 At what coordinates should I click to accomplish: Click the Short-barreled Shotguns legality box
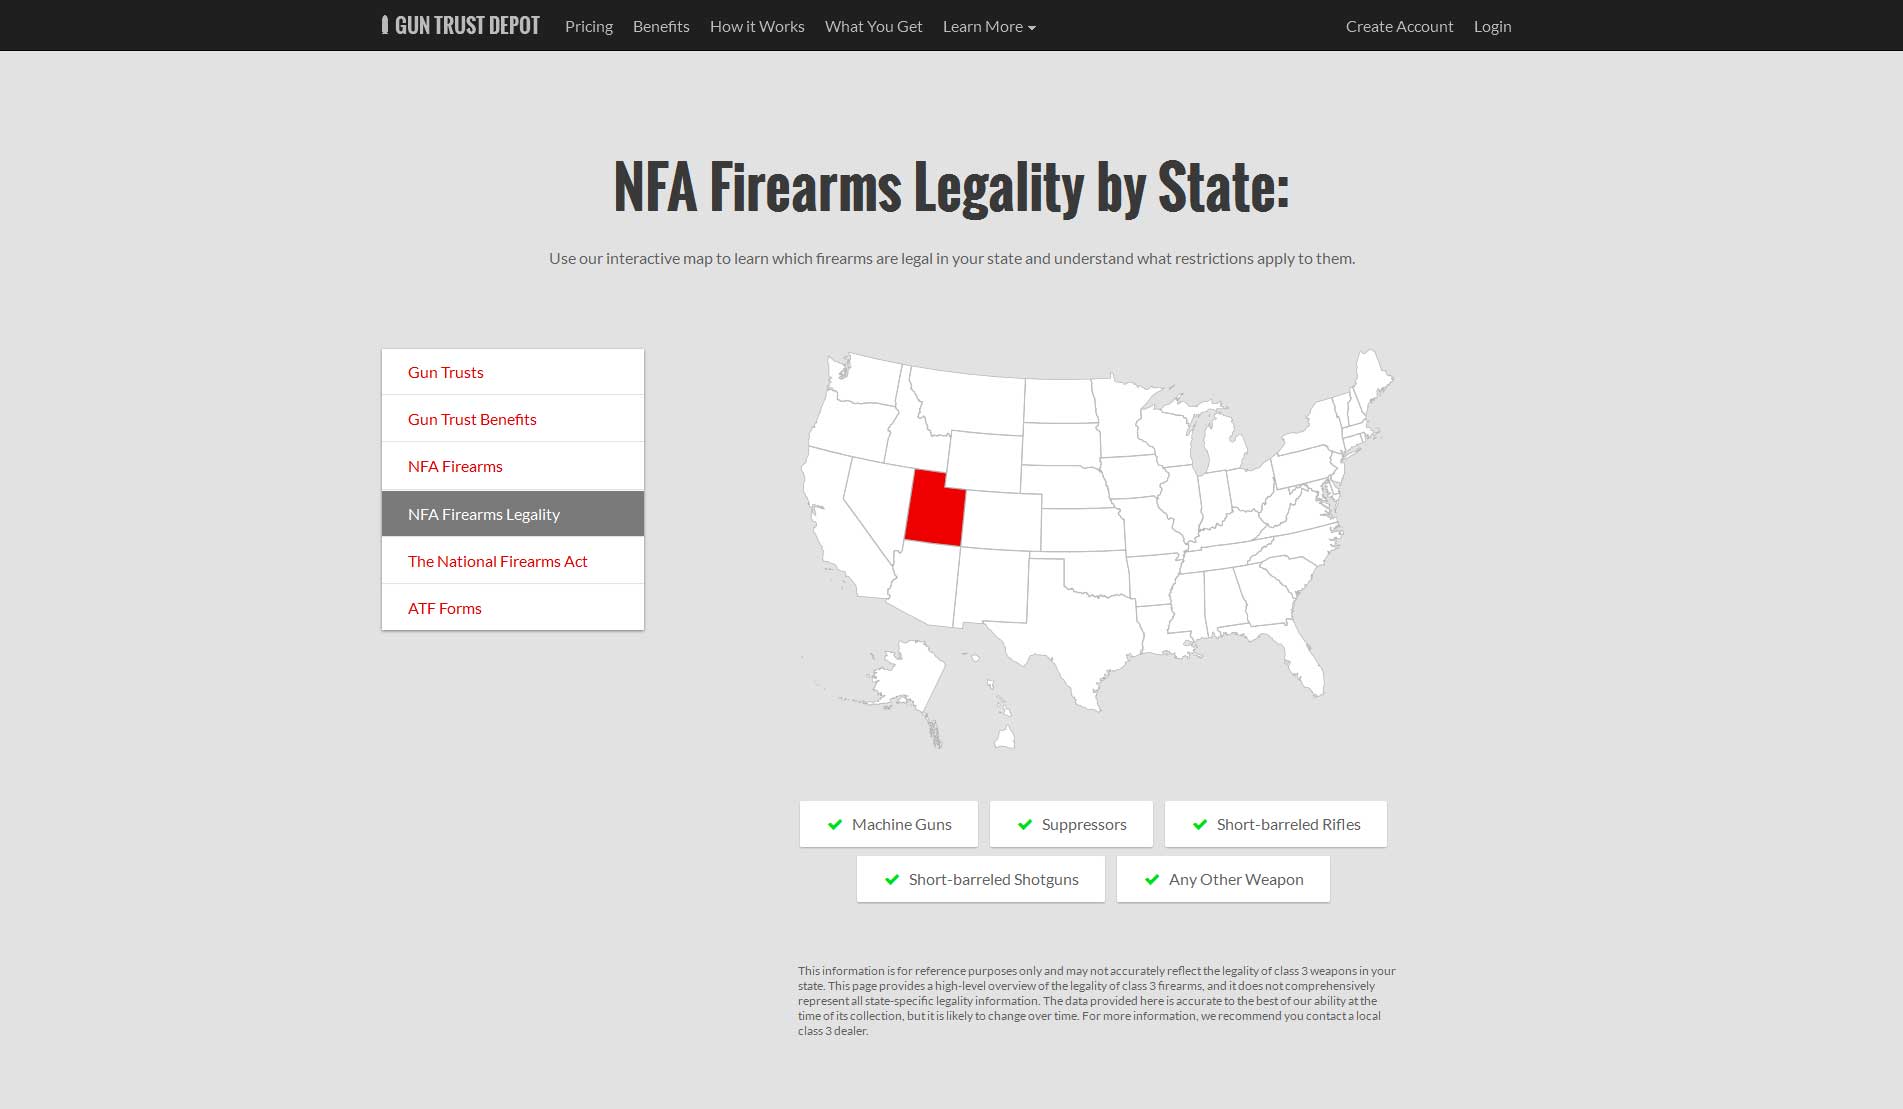(981, 879)
